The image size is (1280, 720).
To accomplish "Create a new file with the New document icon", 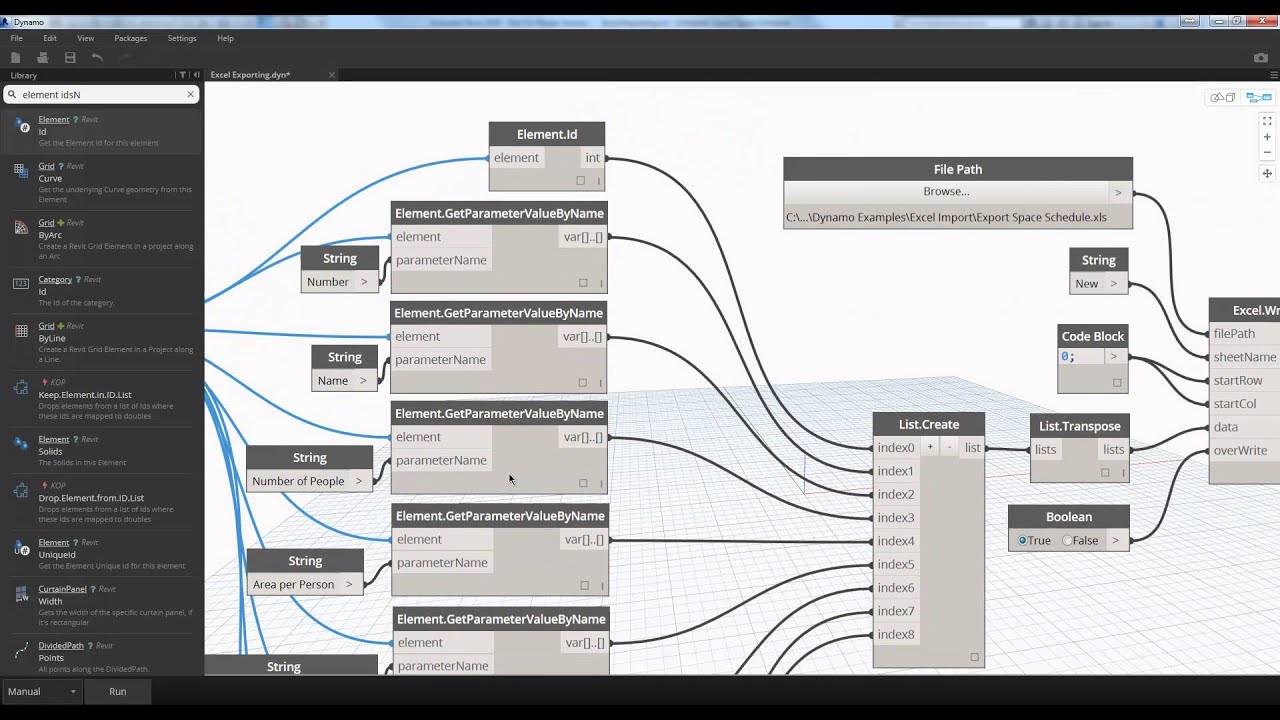I will pyautogui.click(x=15, y=57).
